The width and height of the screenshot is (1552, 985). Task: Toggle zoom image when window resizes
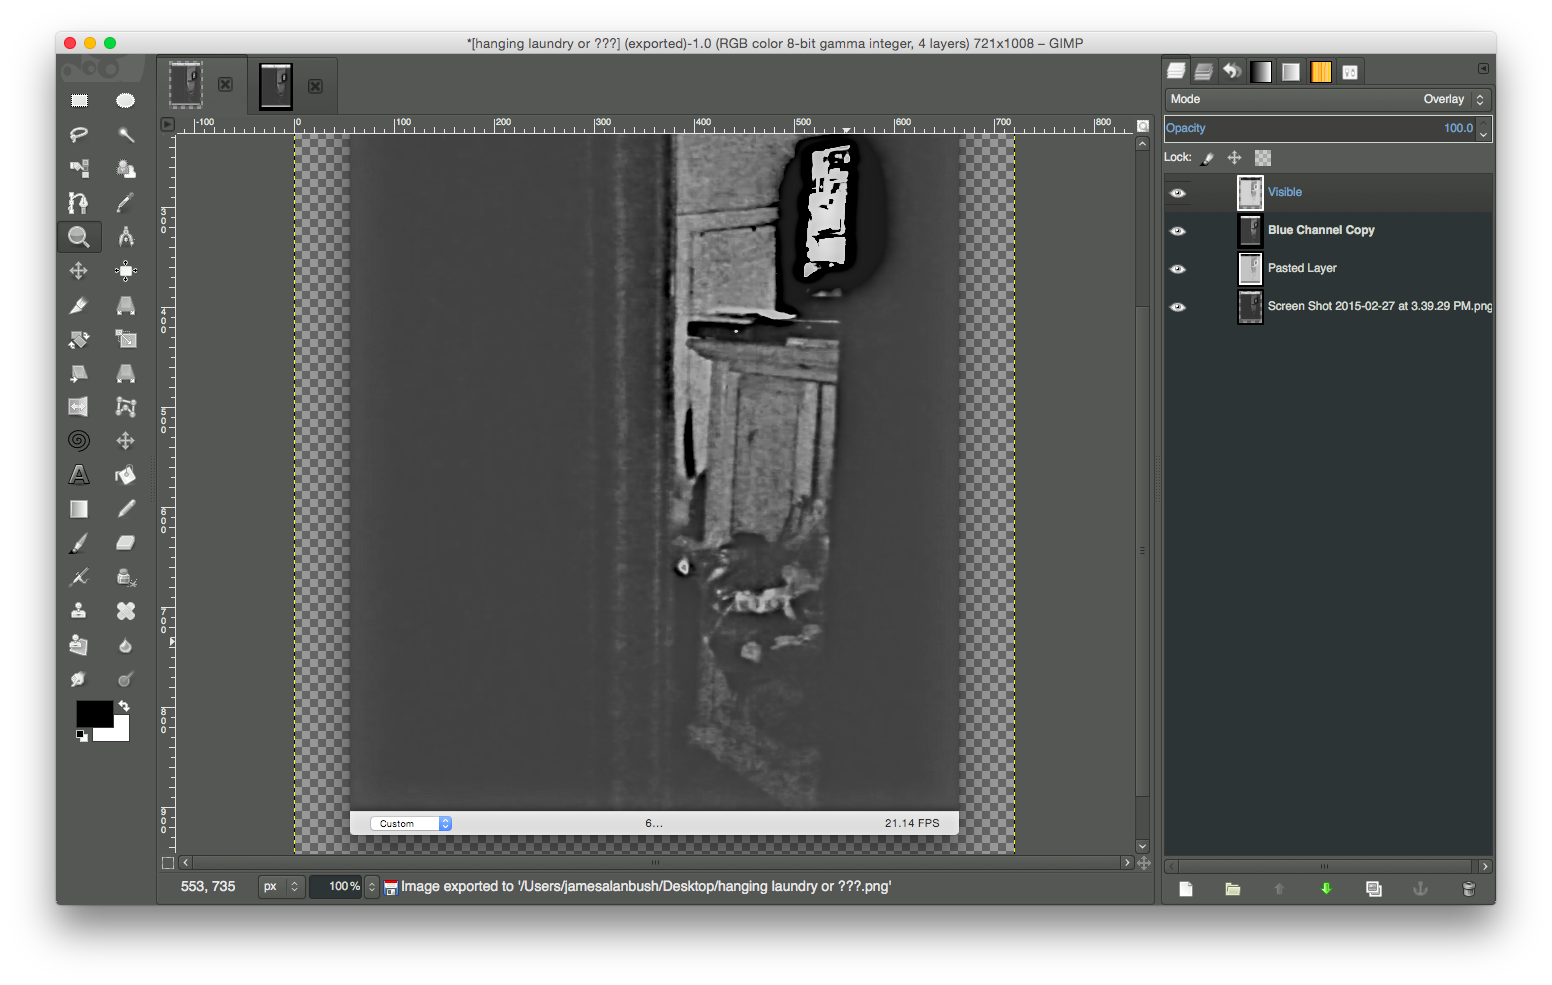pos(1143,126)
